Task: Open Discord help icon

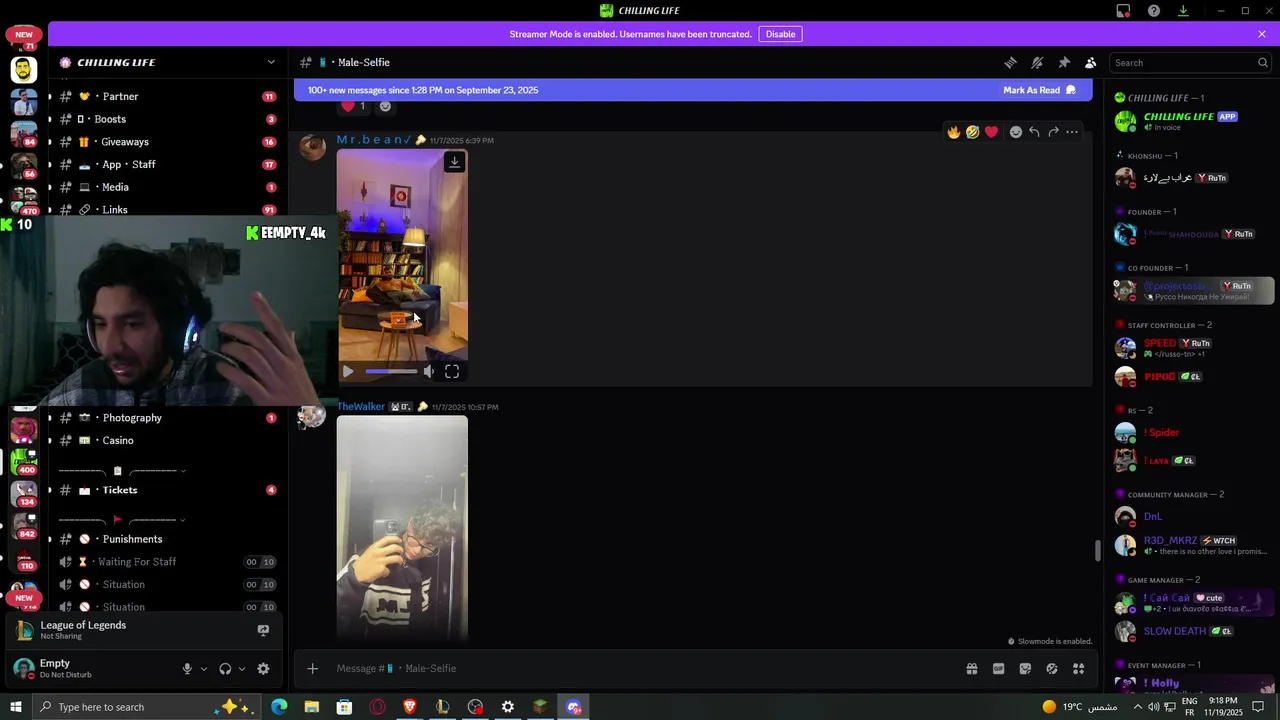Action: (x=1154, y=11)
